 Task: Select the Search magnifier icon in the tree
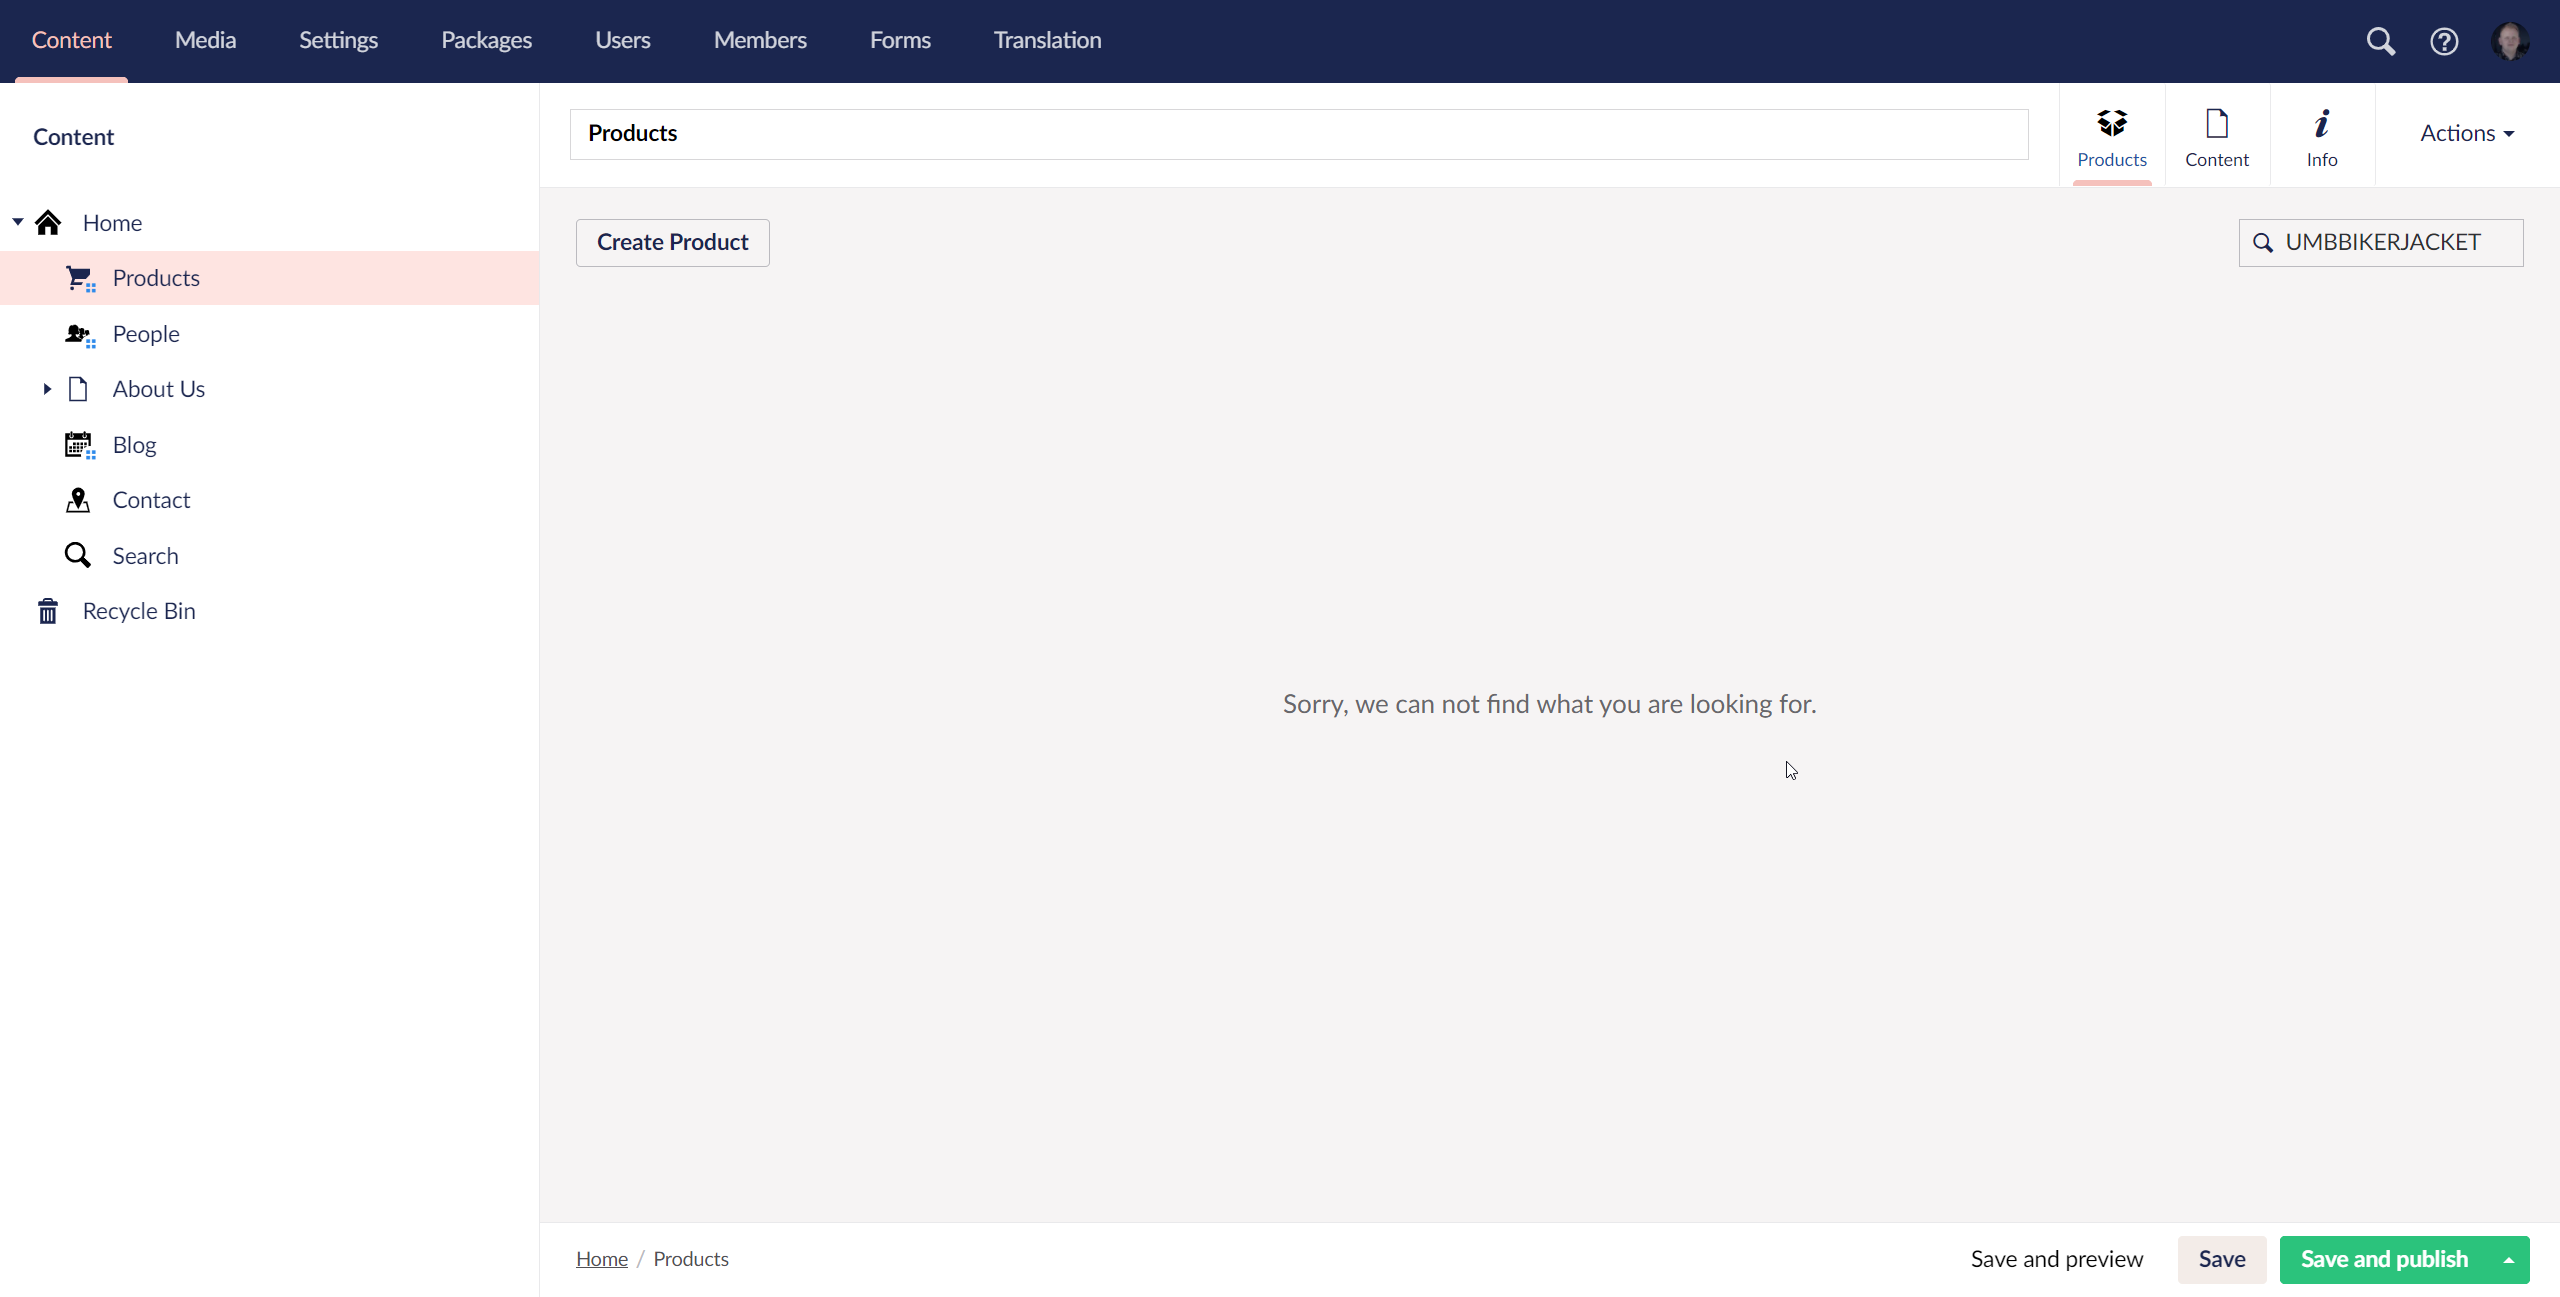77,555
